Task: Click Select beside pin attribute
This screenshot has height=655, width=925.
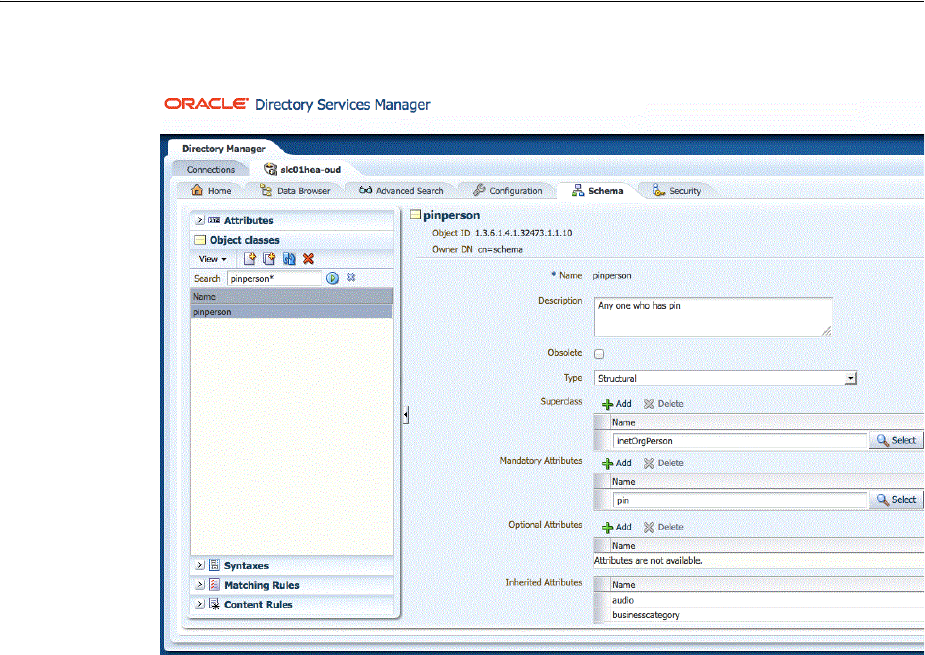Action: click(896, 500)
